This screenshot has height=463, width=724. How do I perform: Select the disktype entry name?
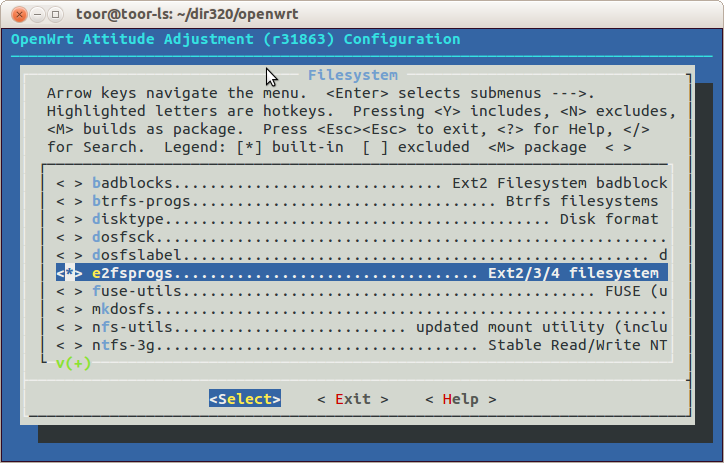point(128,219)
